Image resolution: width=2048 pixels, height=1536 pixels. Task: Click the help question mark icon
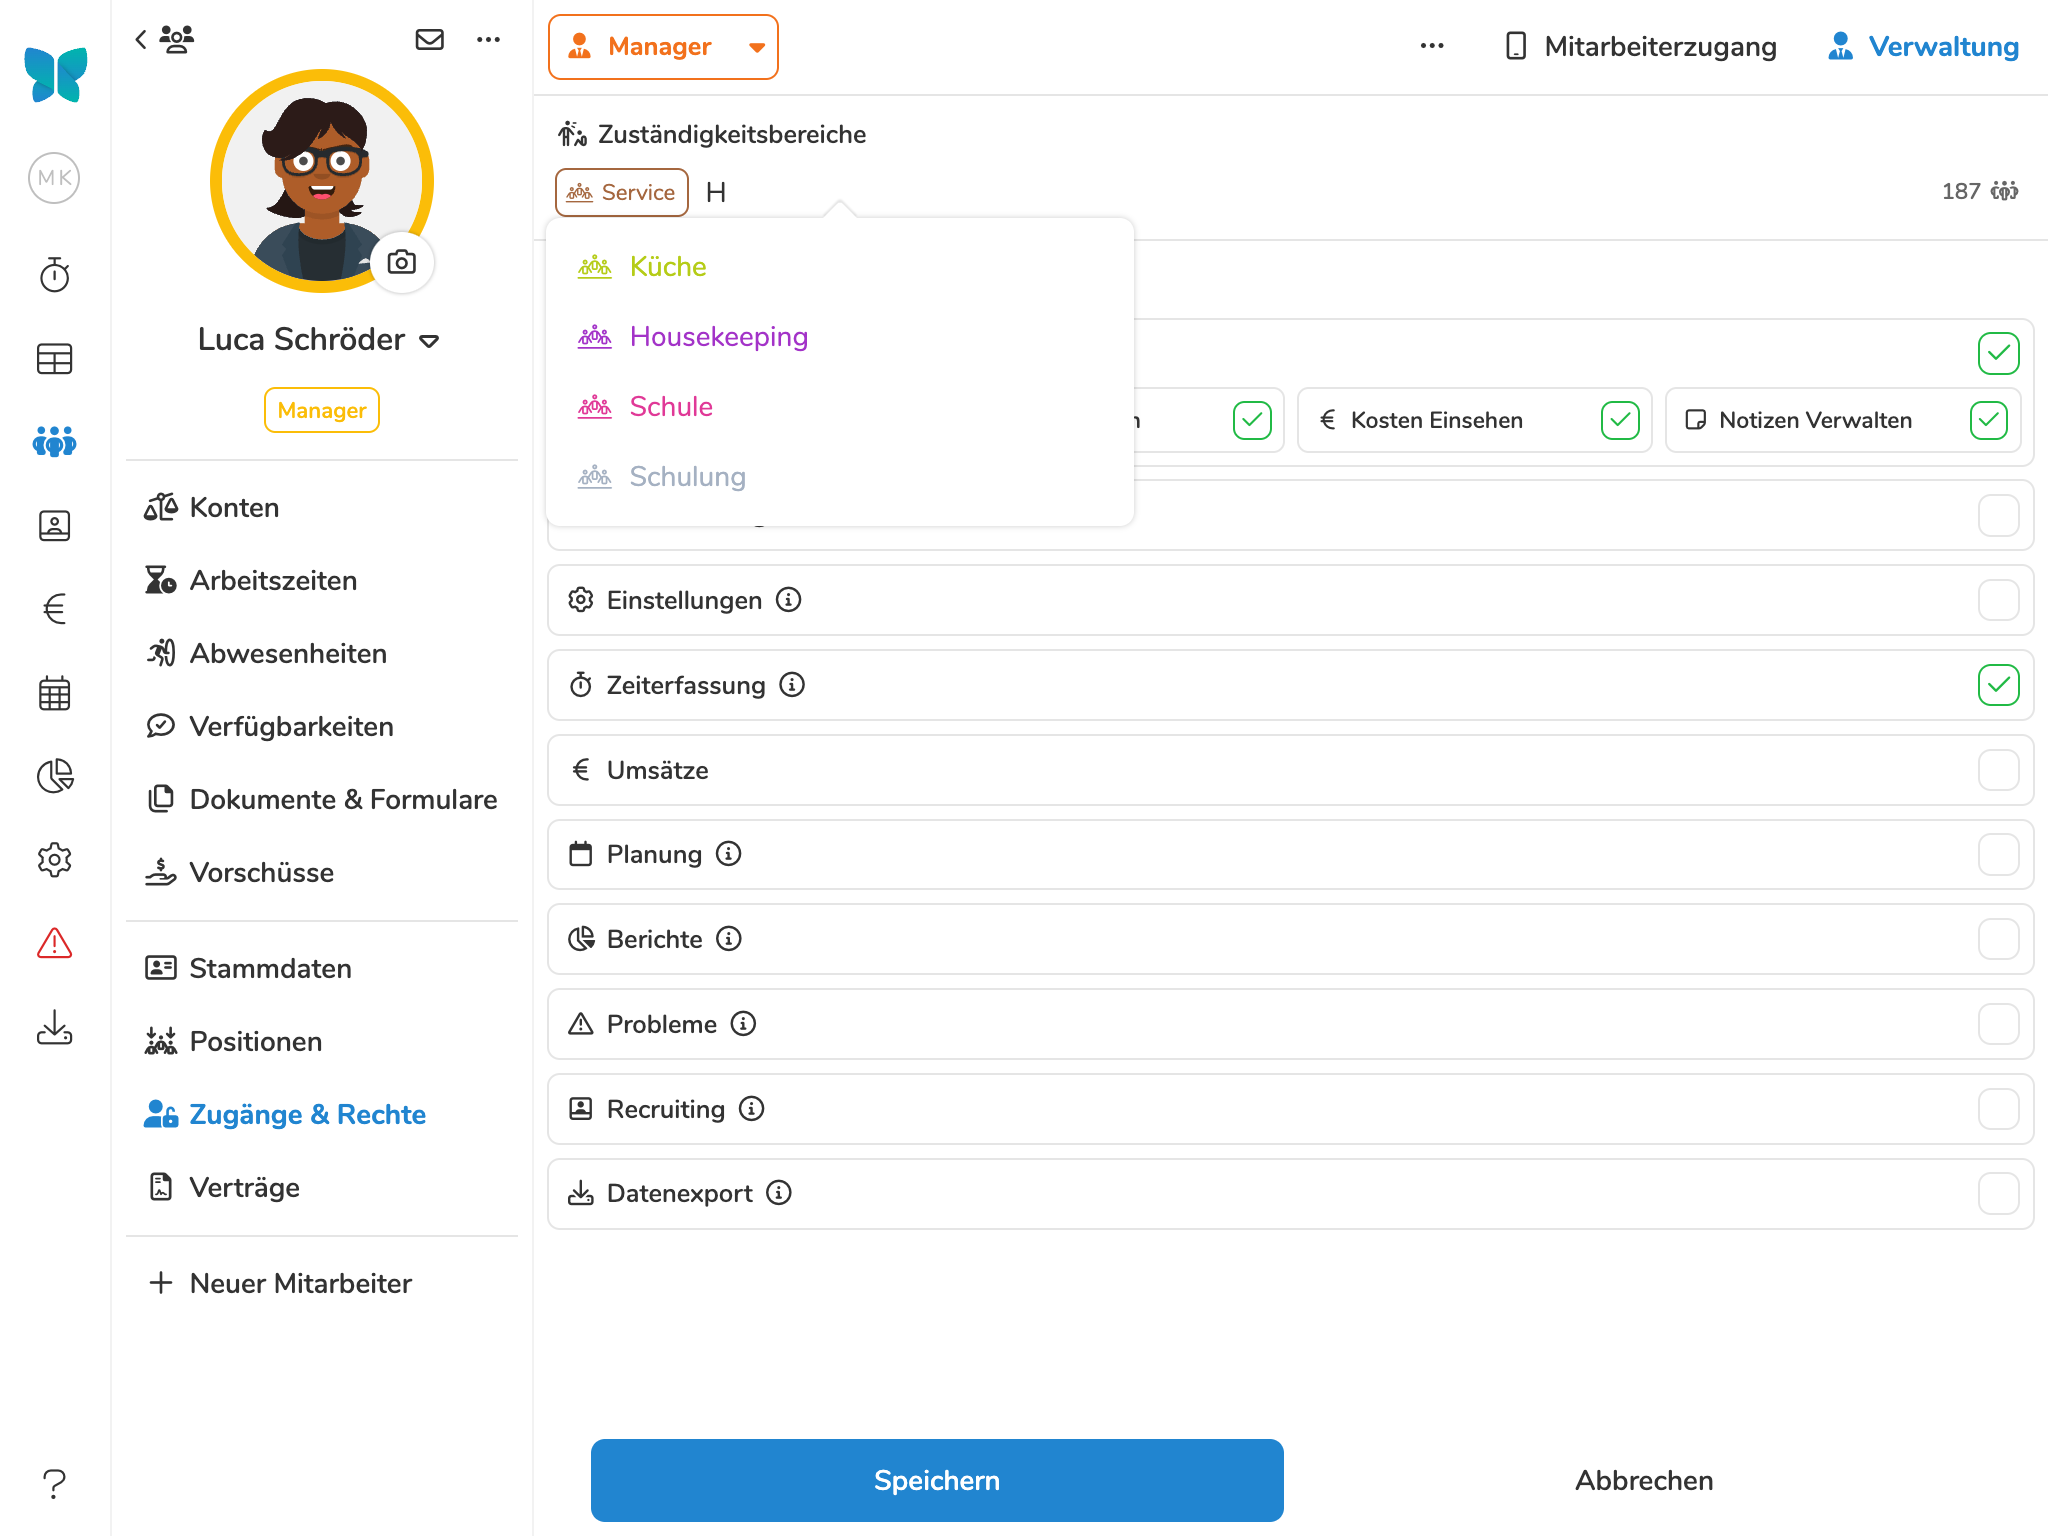pyautogui.click(x=55, y=1483)
